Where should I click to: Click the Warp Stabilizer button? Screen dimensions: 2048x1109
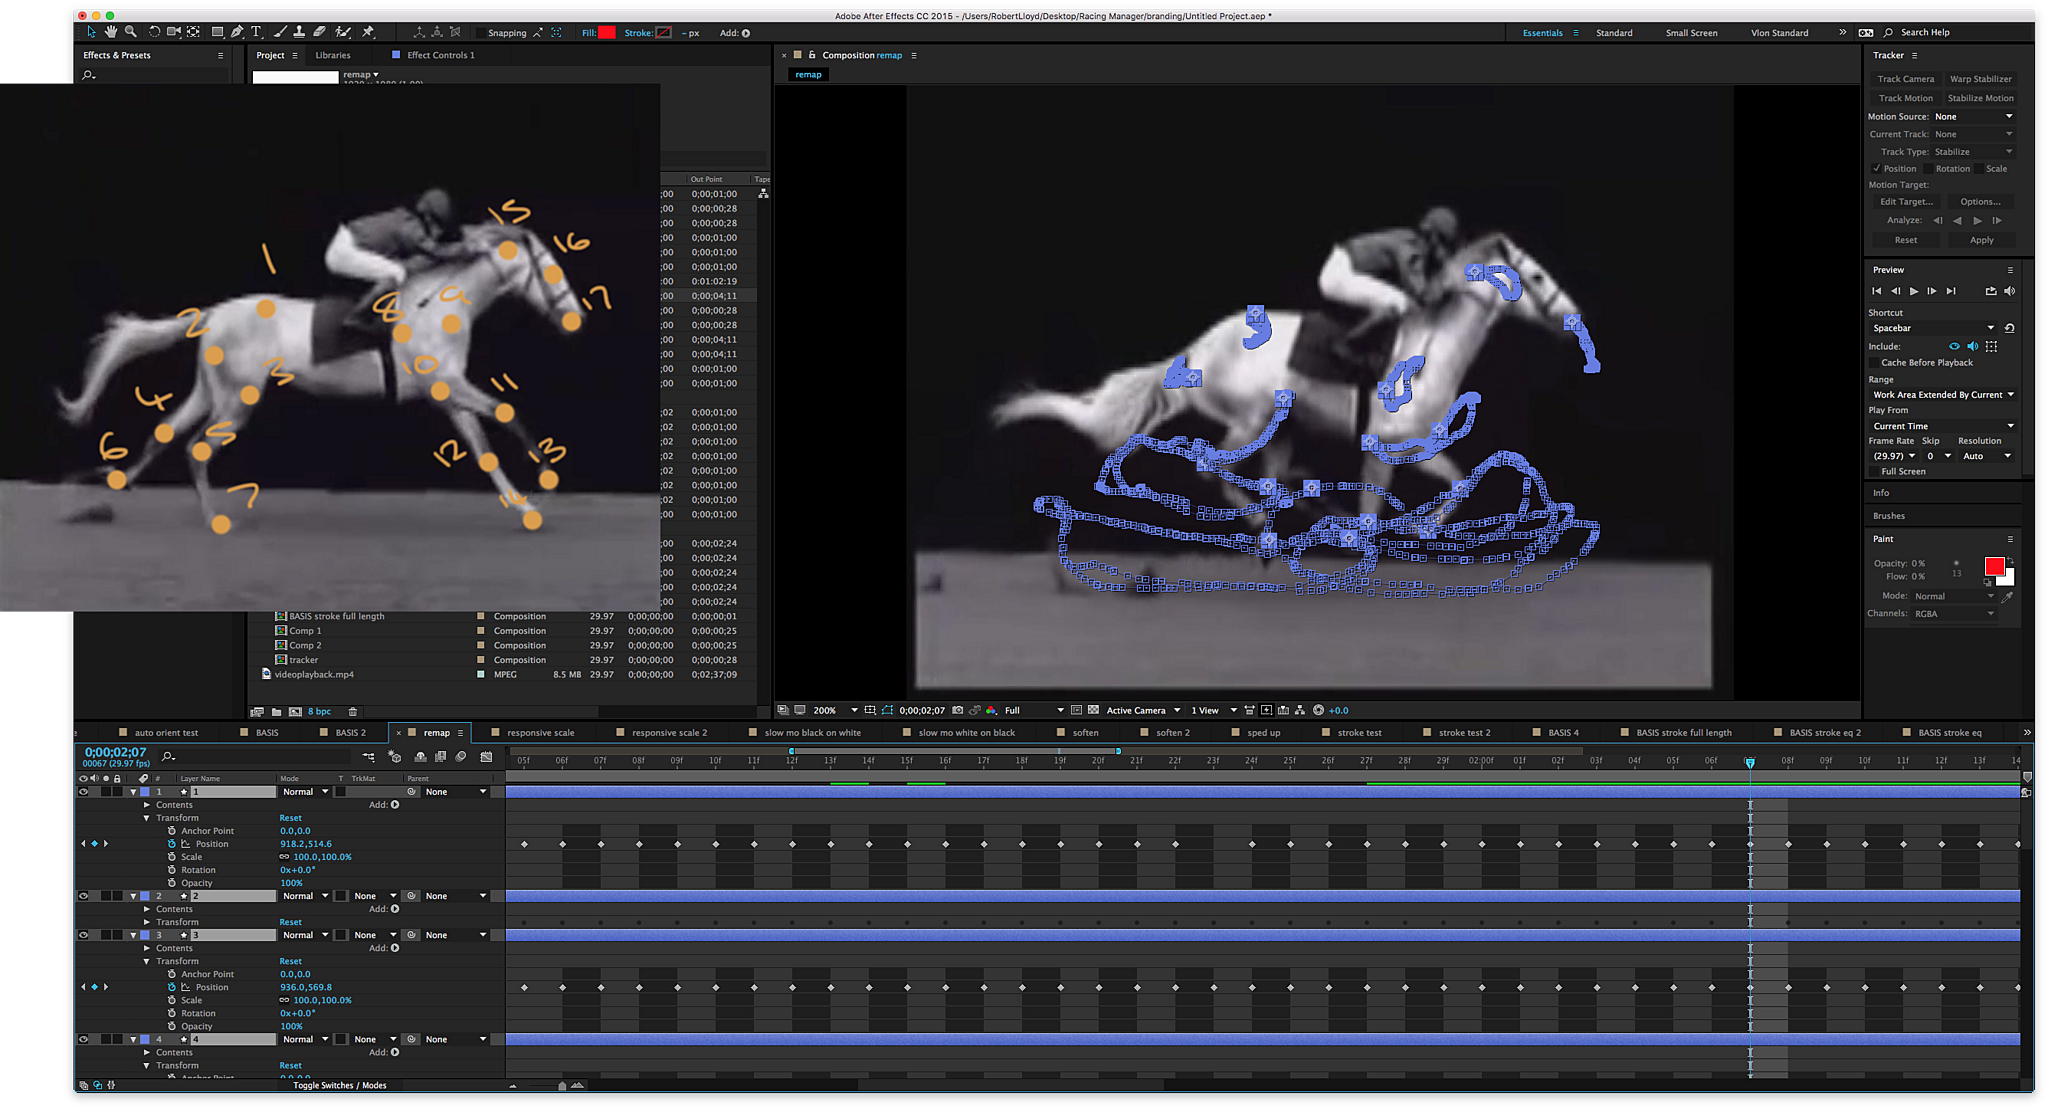1980,79
